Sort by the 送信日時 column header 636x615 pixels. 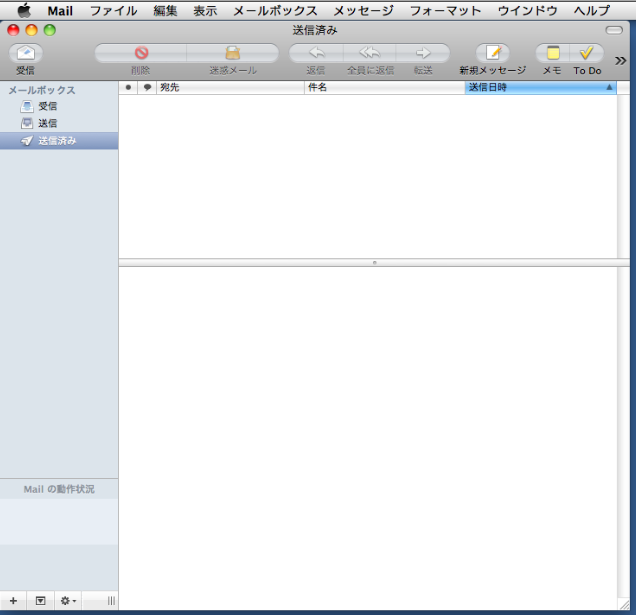click(x=538, y=88)
